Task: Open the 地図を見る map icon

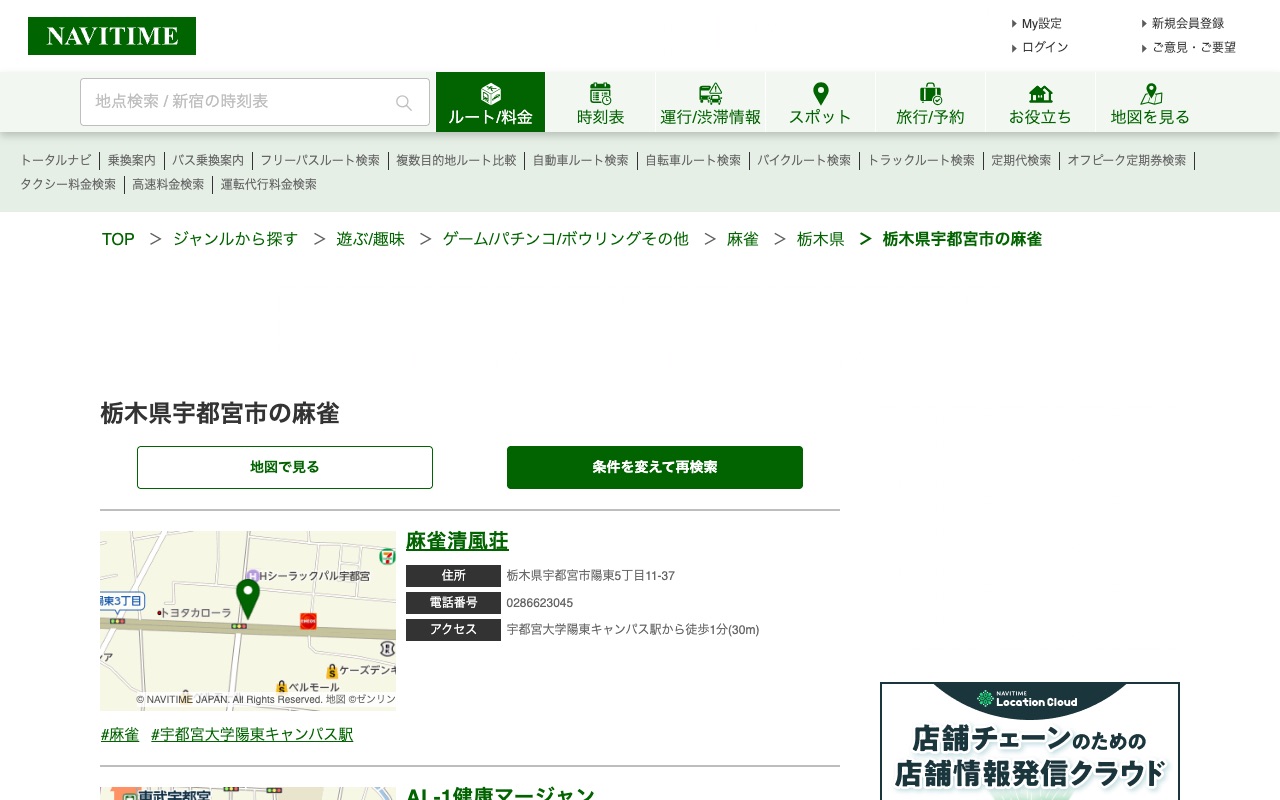Action: pyautogui.click(x=1150, y=92)
